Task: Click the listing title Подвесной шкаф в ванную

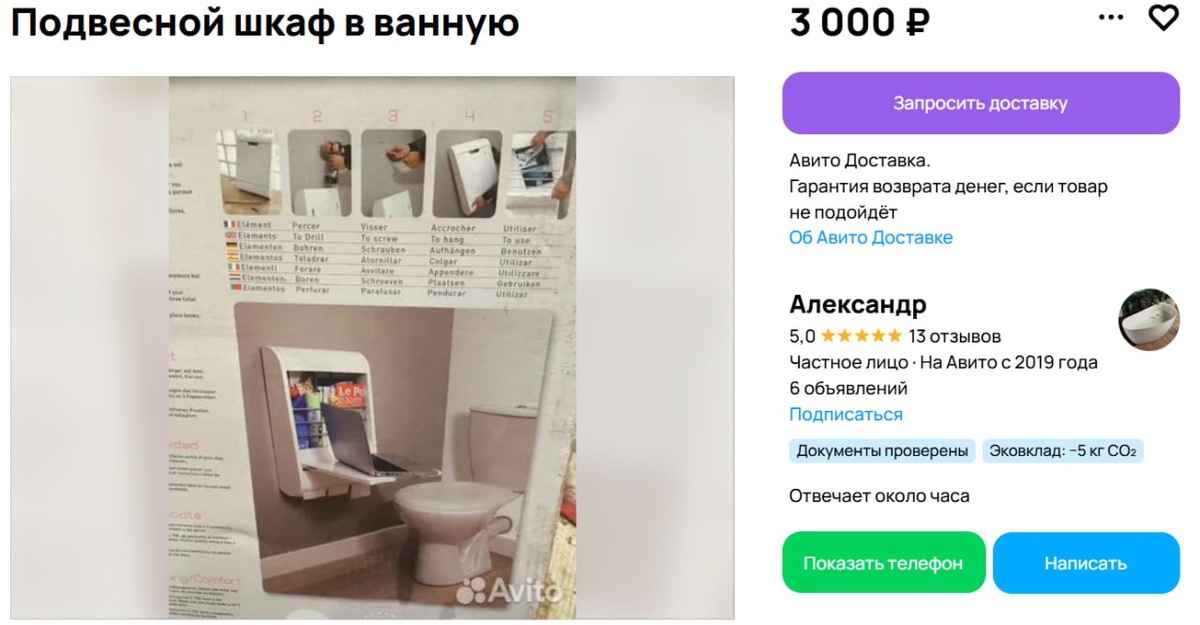Action: tap(265, 22)
